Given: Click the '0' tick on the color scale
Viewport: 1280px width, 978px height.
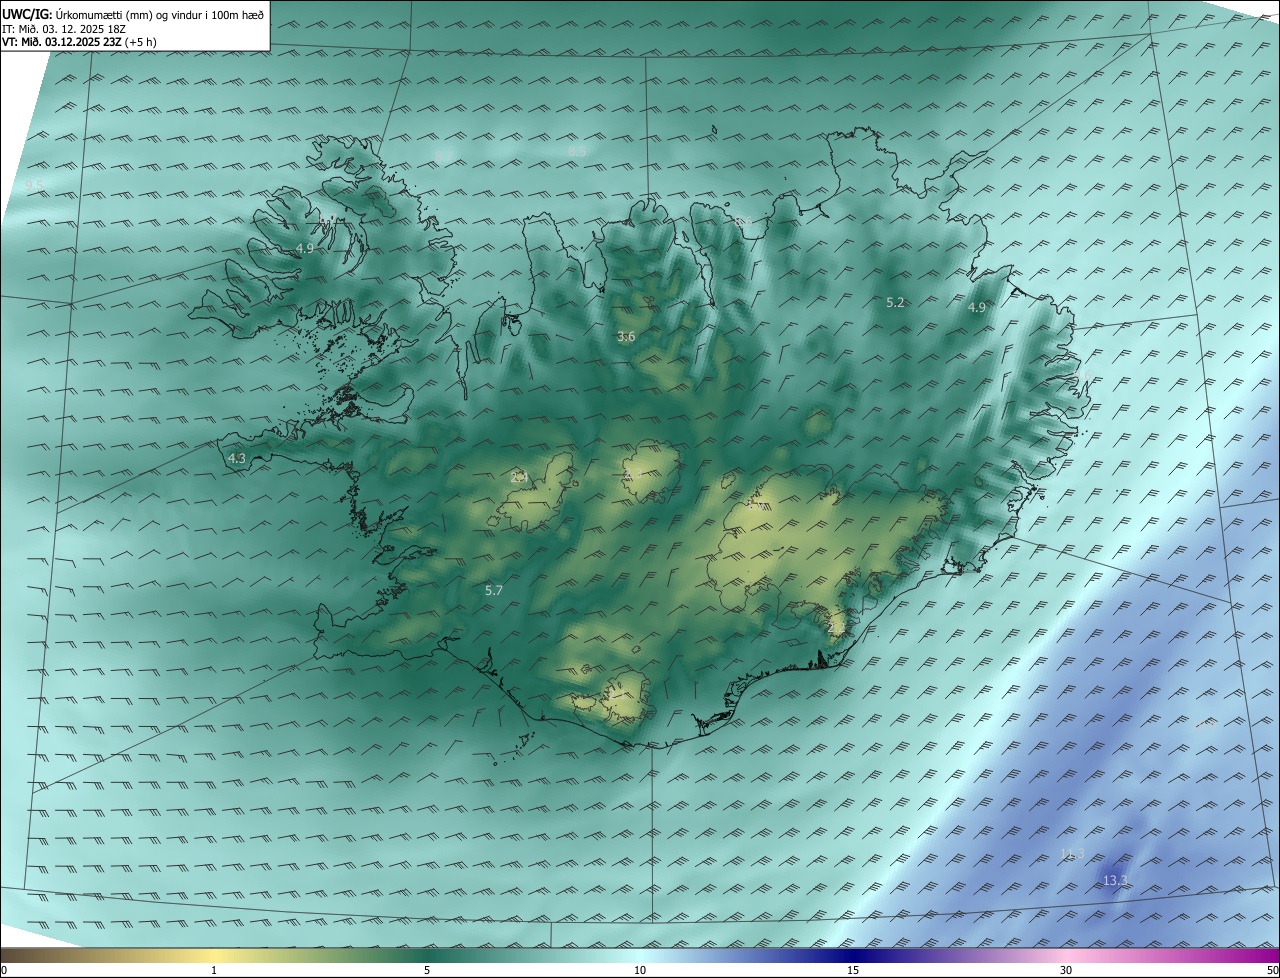Looking at the screenshot, I should click(x=4, y=970).
